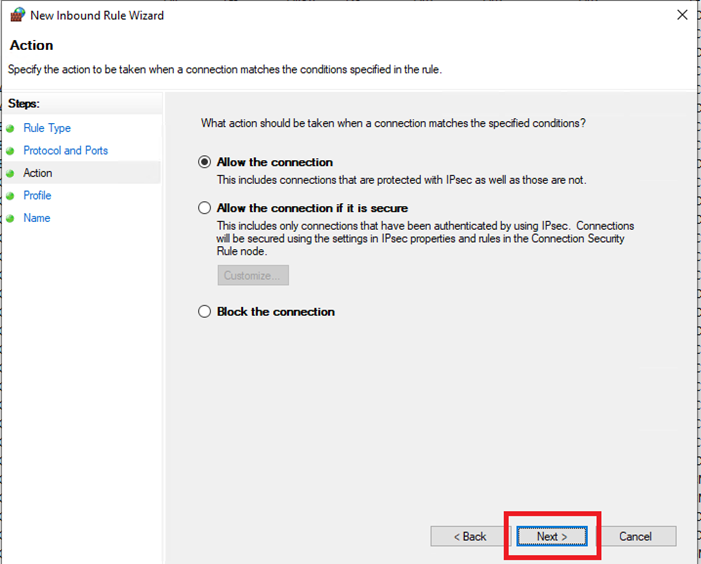
Task: Choose Allow the connection if it is secure
Action: tap(204, 208)
